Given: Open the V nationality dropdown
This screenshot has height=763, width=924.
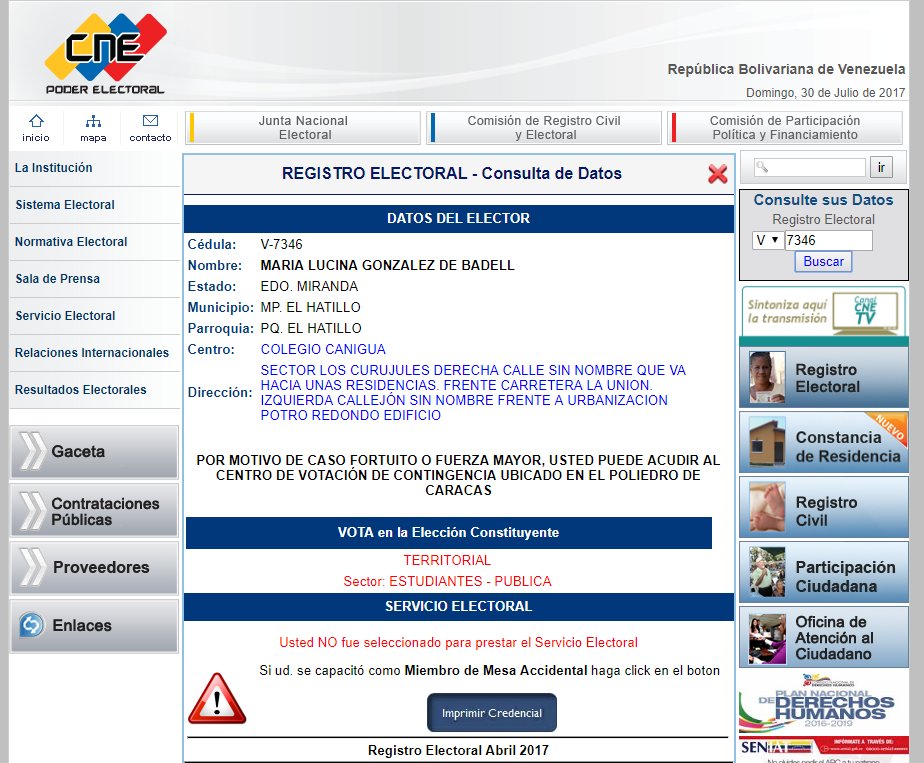Looking at the screenshot, I should [768, 240].
